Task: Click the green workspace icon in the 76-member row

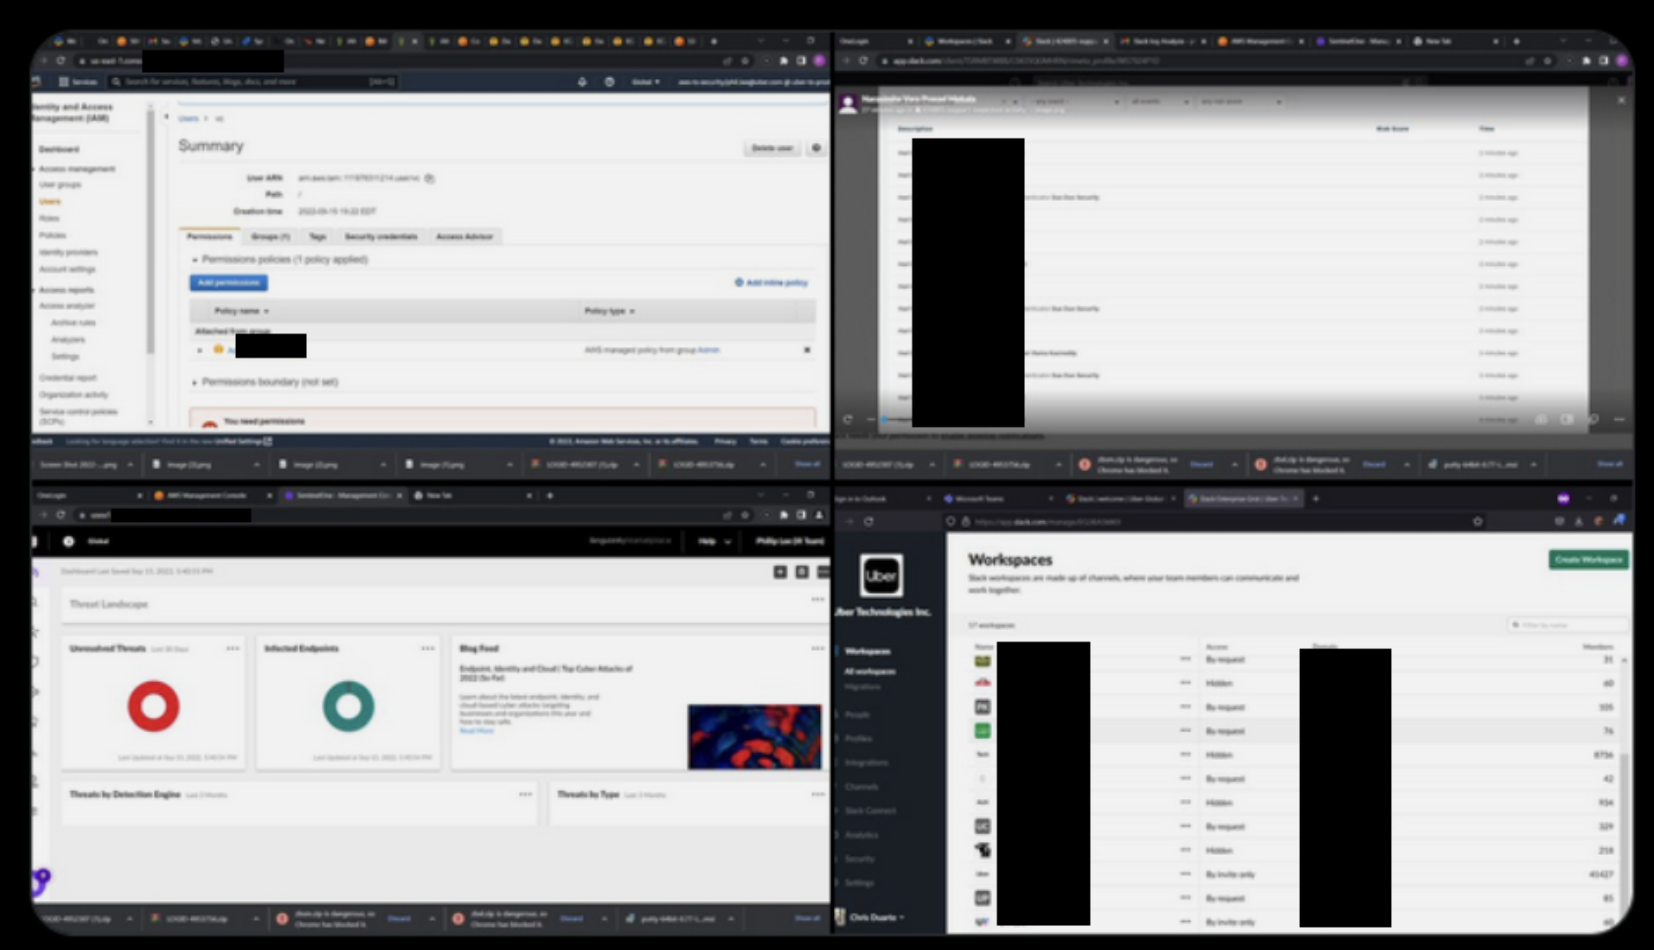Action: click(983, 731)
